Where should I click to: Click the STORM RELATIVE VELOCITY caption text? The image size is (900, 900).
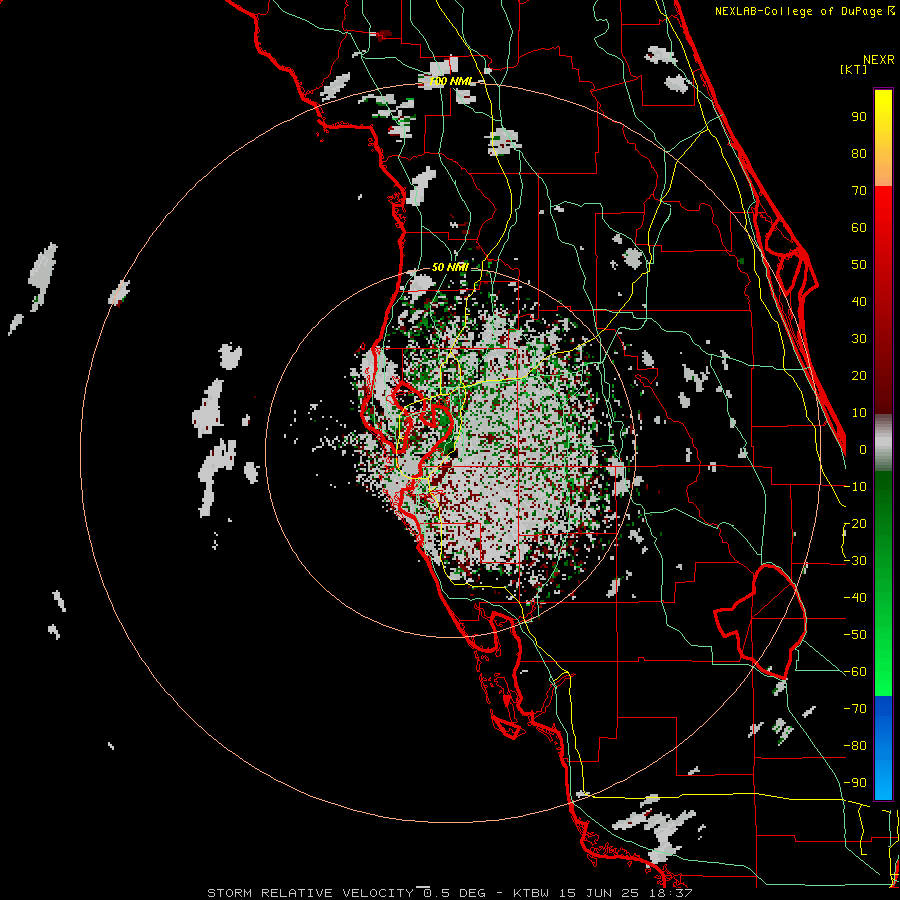pyautogui.click(x=310, y=893)
